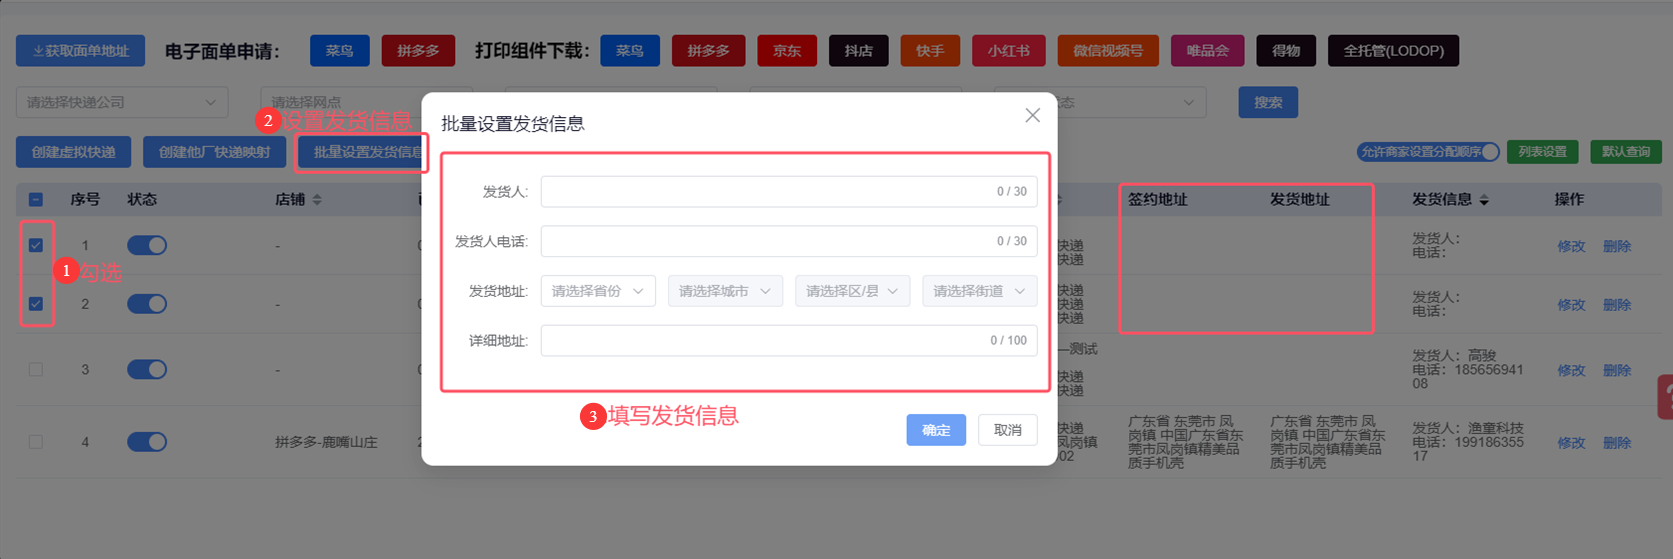Open the 请选择街道 dropdown
This screenshot has height=559, width=1673.
pyautogui.click(x=980, y=291)
